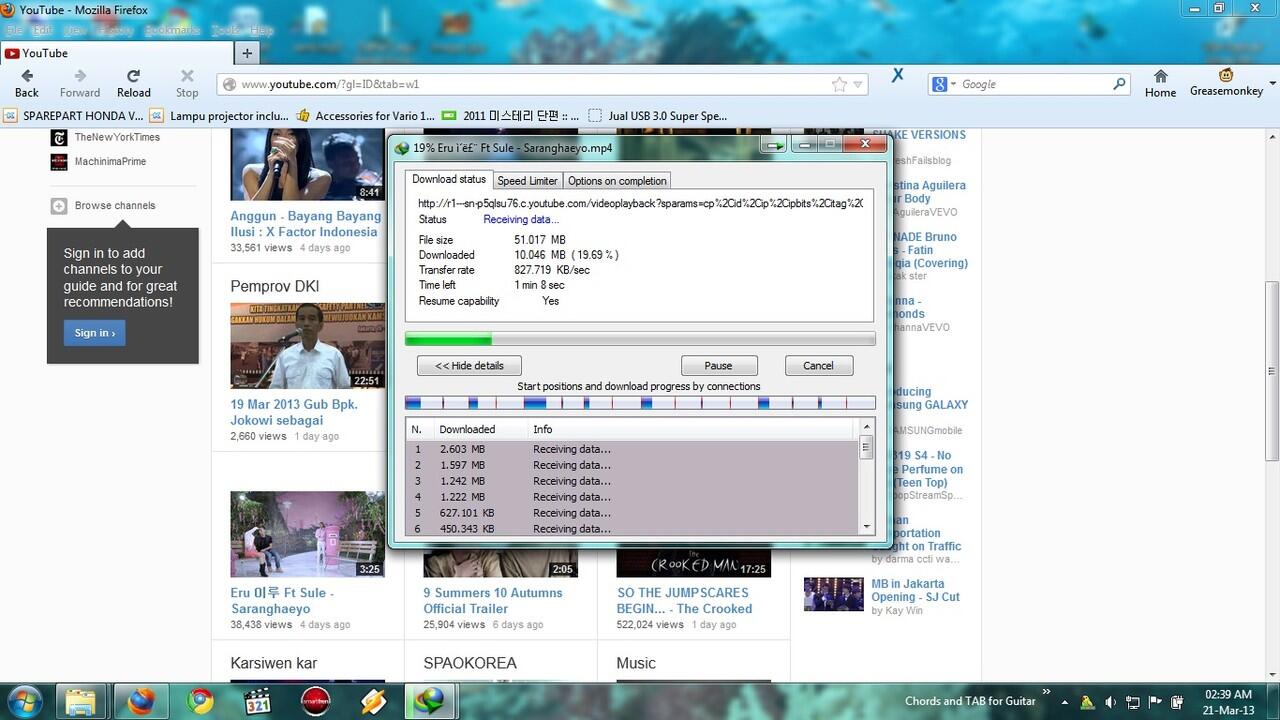Open Browse channels link

tap(115, 205)
